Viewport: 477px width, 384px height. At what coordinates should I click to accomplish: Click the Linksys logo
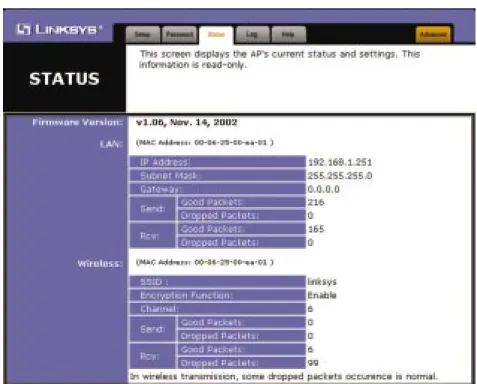59,29
